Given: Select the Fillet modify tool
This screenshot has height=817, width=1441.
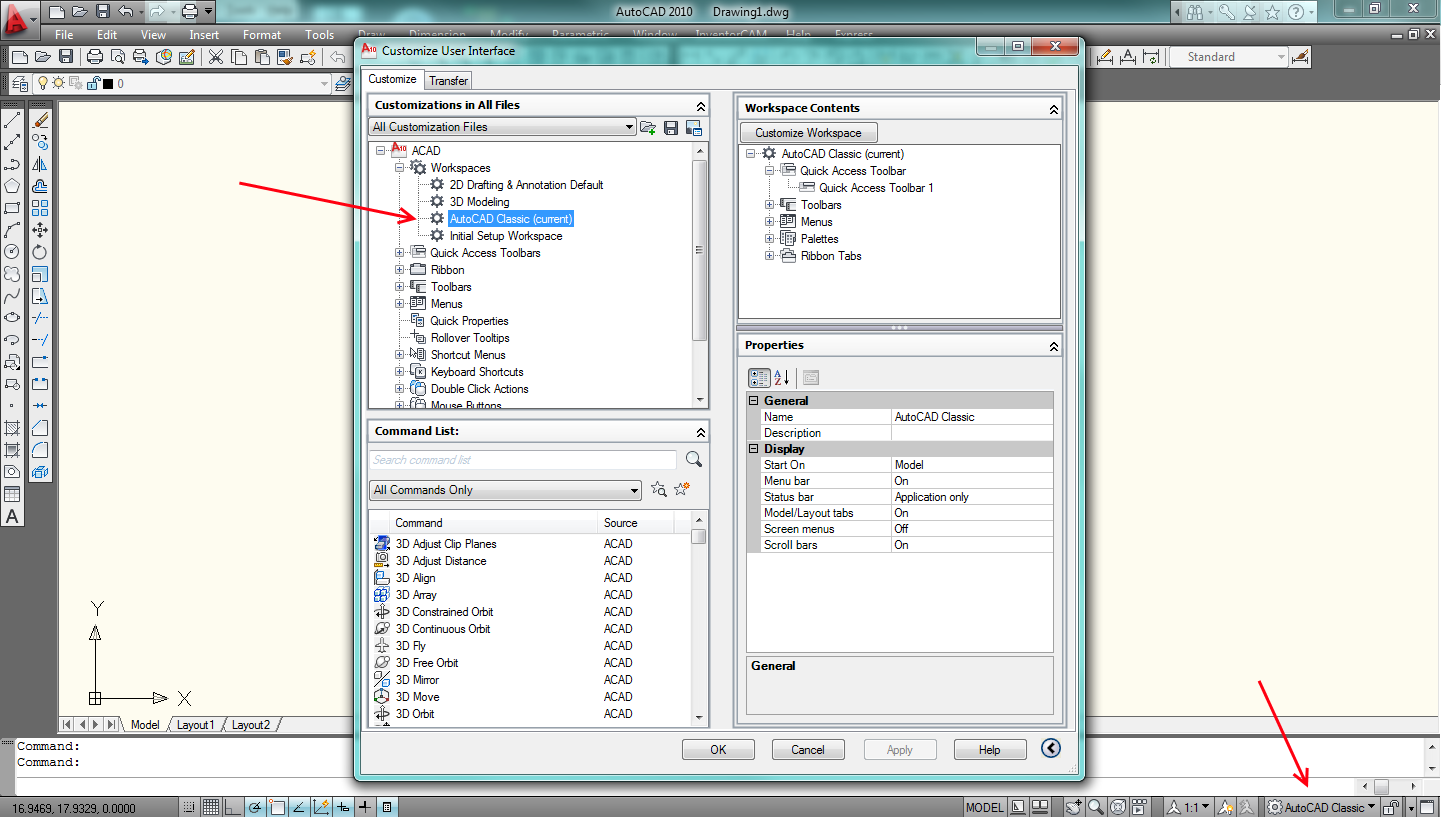Looking at the screenshot, I should [x=40, y=450].
